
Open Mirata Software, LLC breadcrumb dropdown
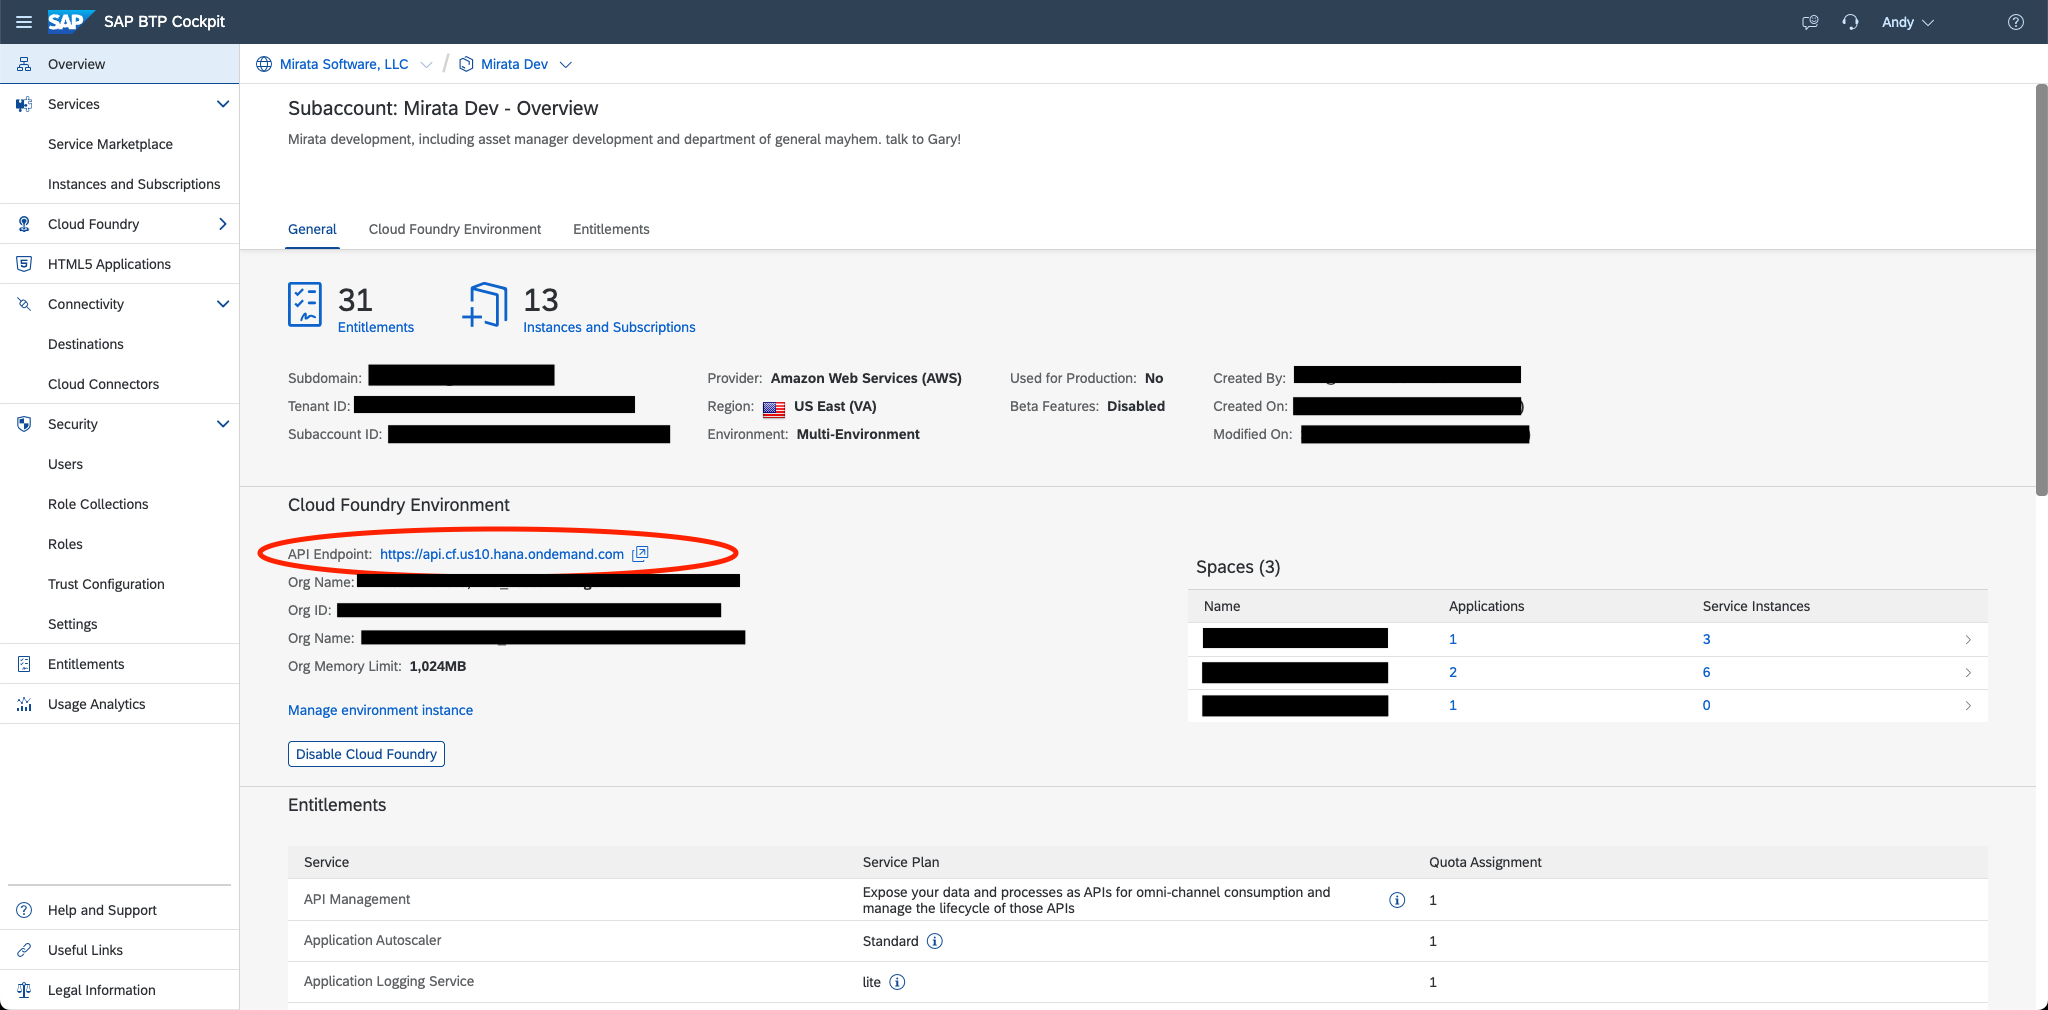(426, 64)
